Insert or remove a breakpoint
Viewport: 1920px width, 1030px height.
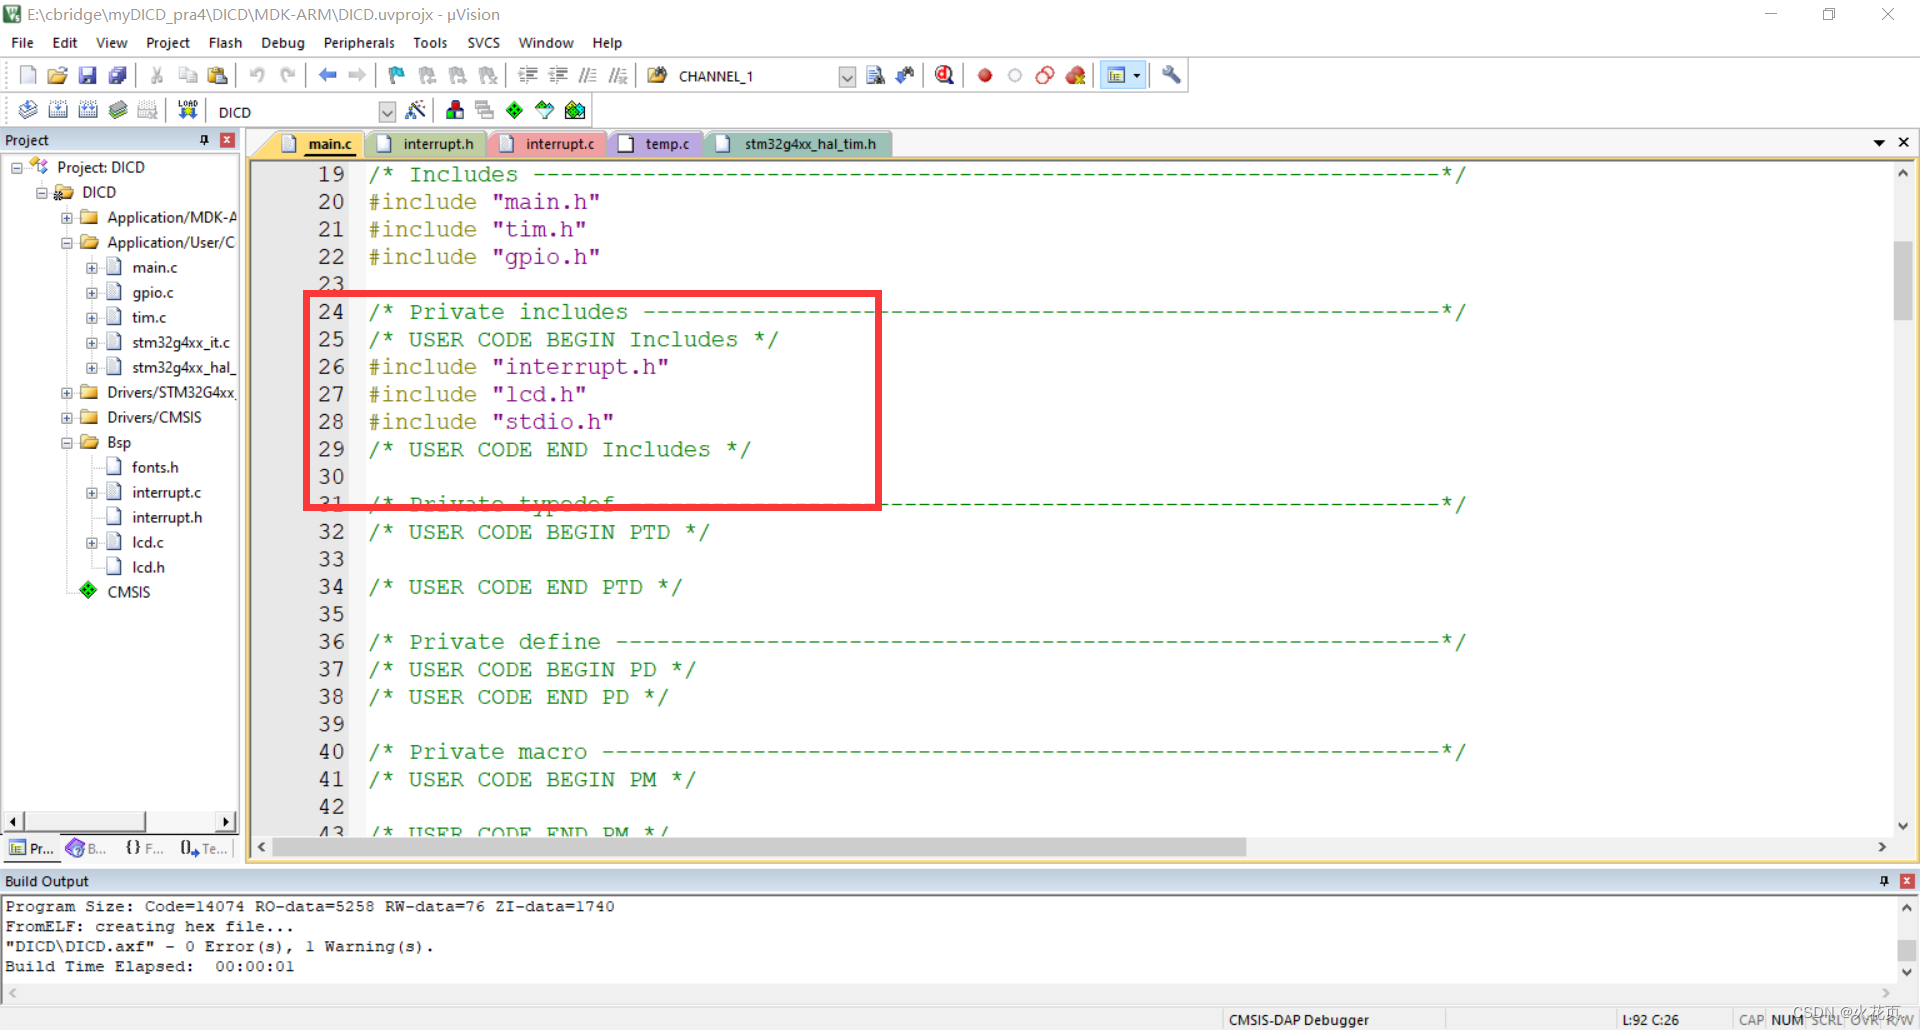[984, 75]
